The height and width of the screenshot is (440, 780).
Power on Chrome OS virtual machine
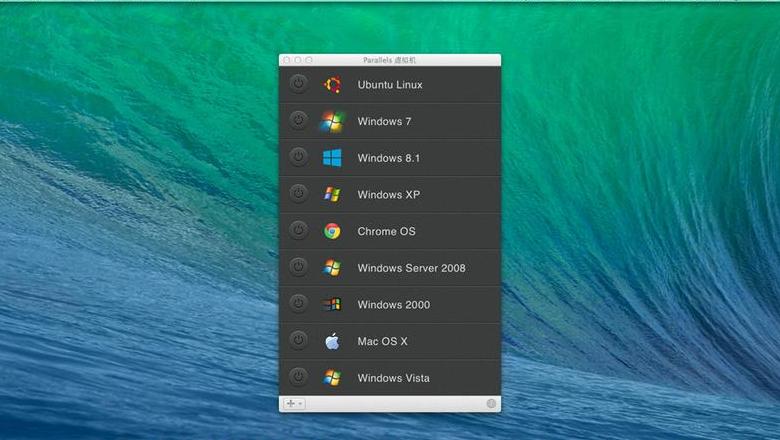[x=298, y=230]
